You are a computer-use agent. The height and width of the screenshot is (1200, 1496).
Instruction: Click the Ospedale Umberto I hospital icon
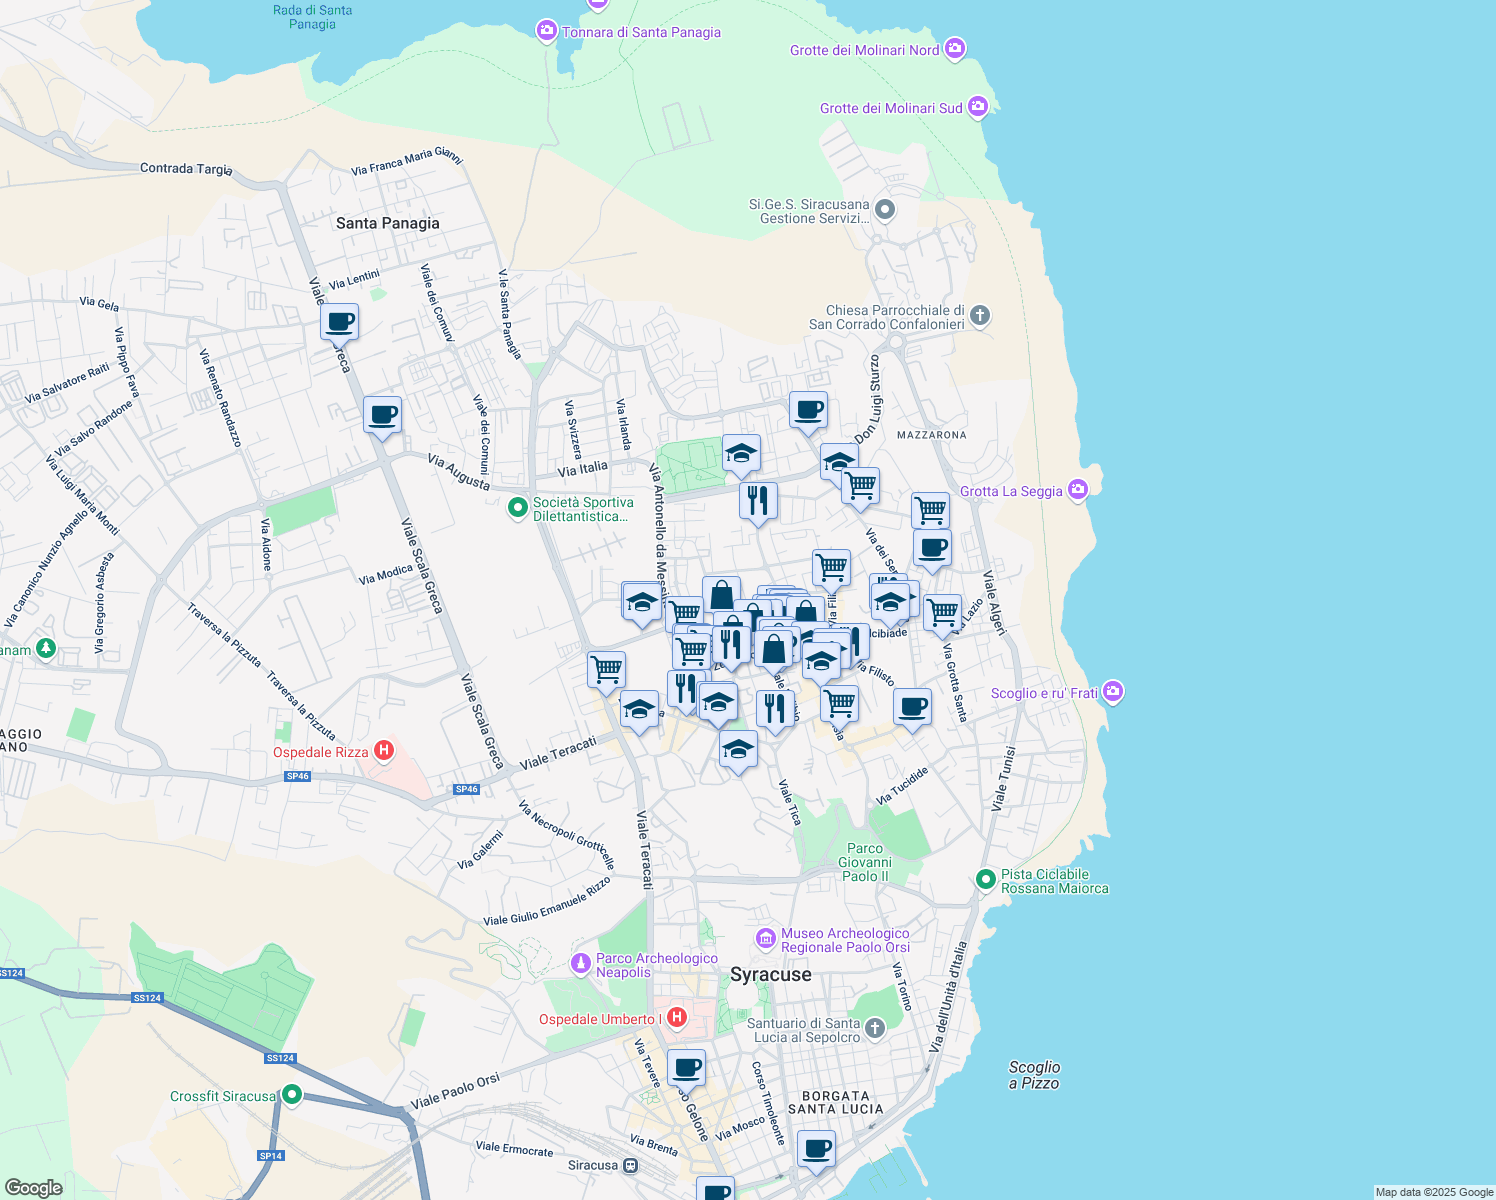pyautogui.click(x=677, y=1018)
